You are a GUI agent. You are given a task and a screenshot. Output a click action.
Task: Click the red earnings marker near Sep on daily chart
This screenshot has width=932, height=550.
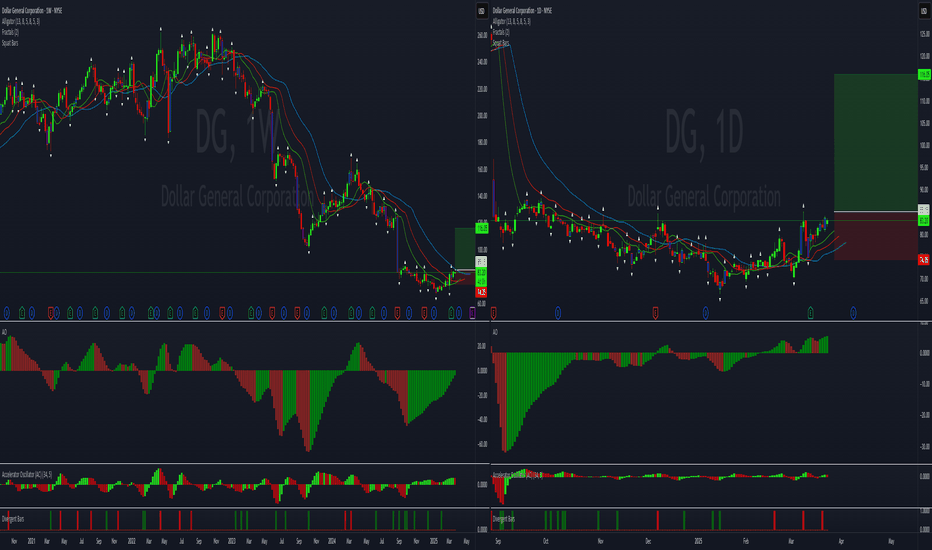click(x=493, y=312)
